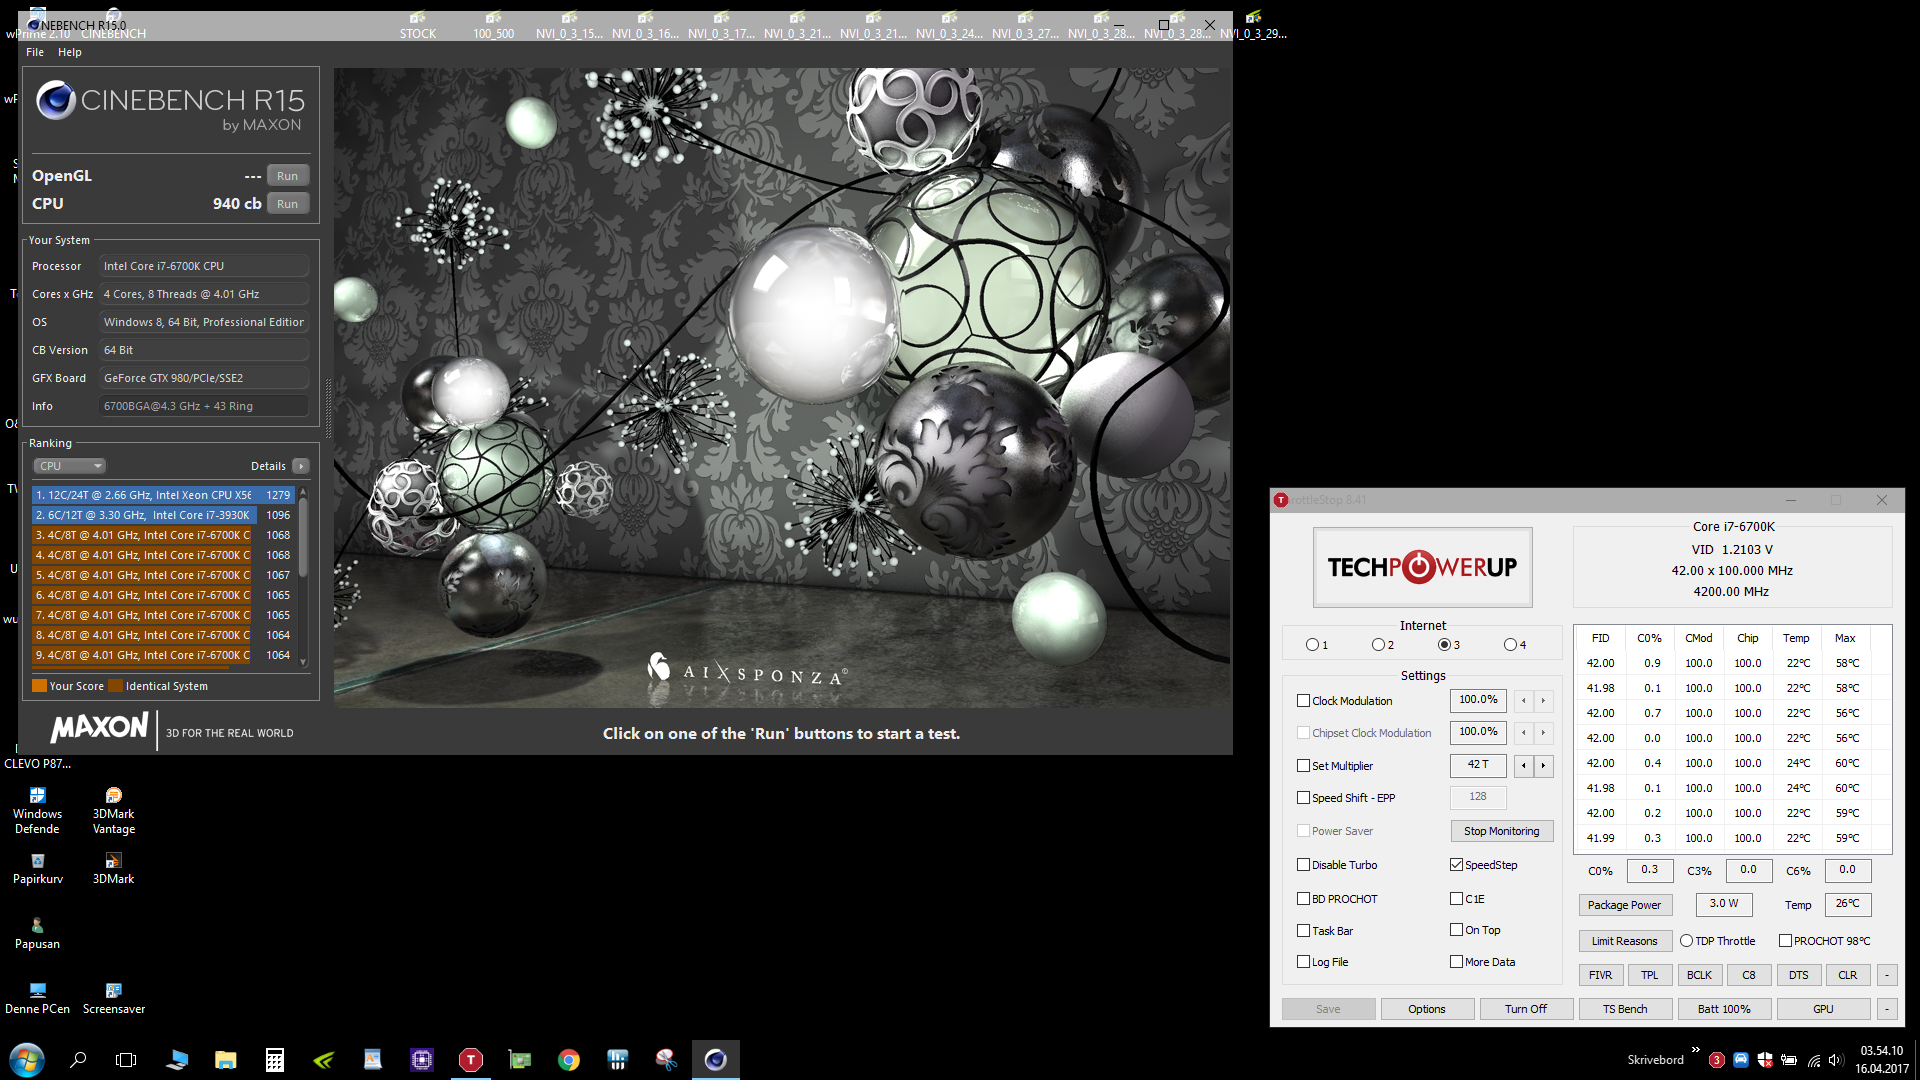This screenshot has width=1920, height=1080.
Task: Show hidden tray icons chevron
Action: pyautogui.click(x=1695, y=1050)
